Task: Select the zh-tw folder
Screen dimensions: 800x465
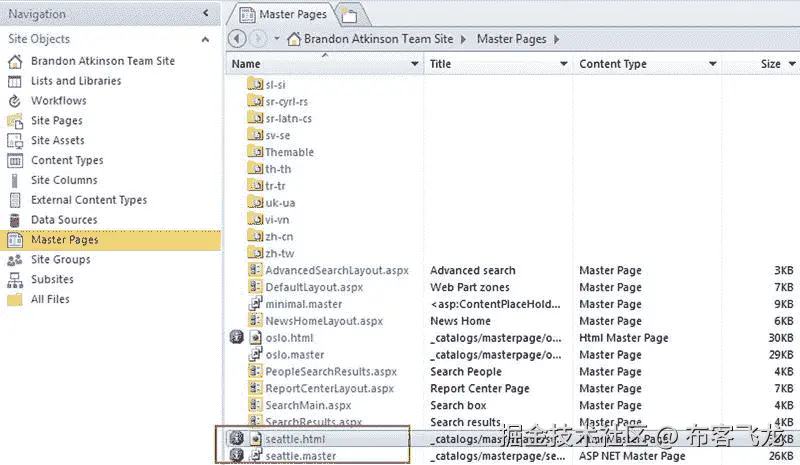Action: tap(280, 253)
